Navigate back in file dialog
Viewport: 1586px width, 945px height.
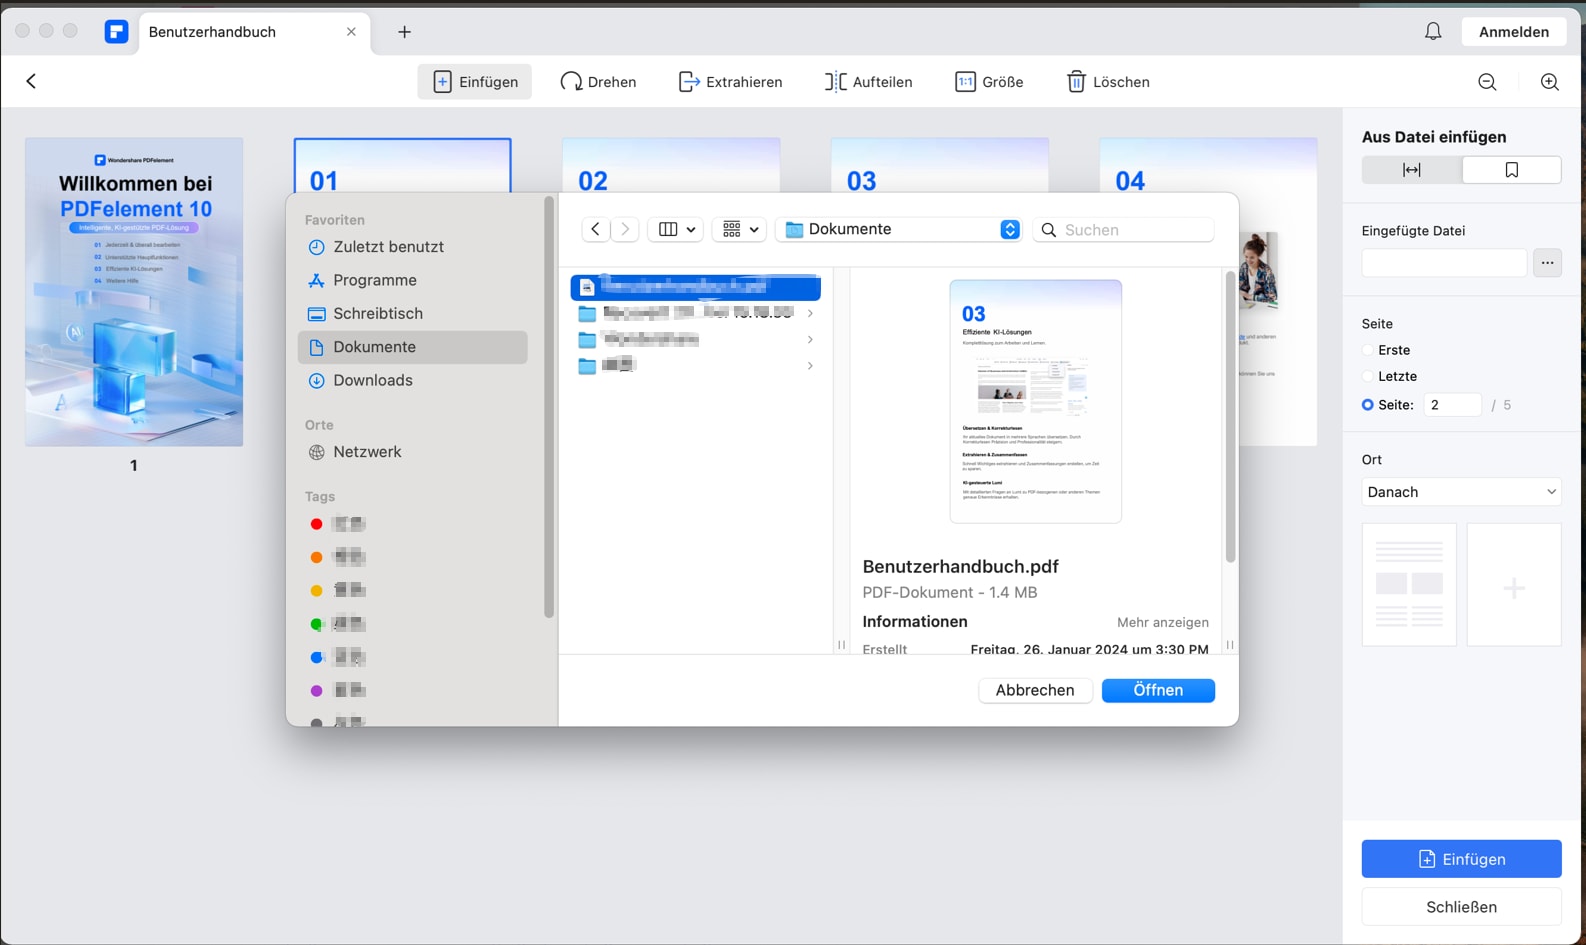point(595,229)
